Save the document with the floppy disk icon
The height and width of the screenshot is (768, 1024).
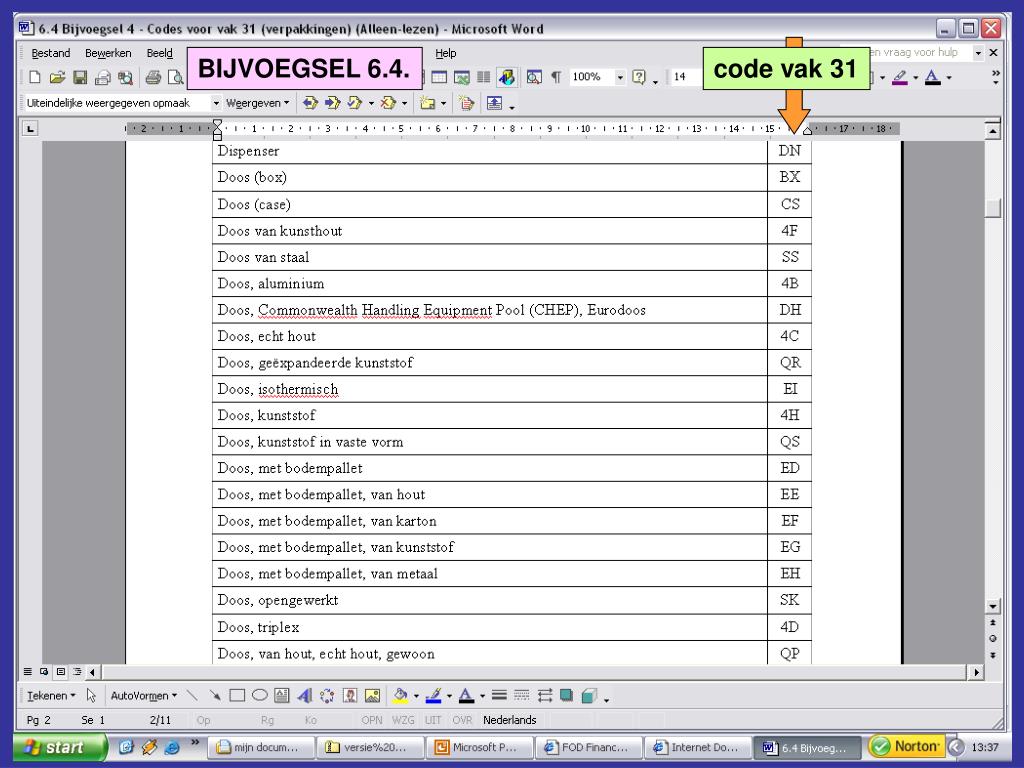pos(80,78)
